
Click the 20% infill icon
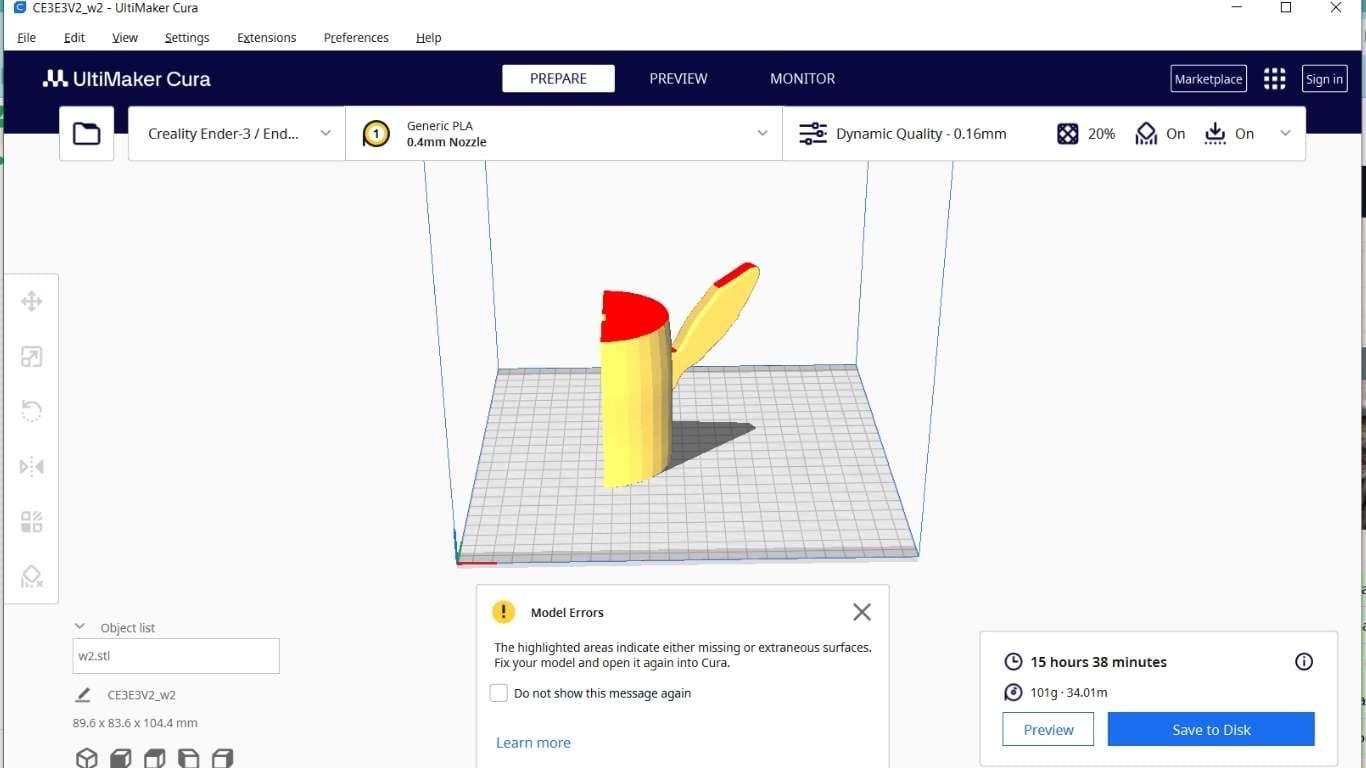point(1067,134)
